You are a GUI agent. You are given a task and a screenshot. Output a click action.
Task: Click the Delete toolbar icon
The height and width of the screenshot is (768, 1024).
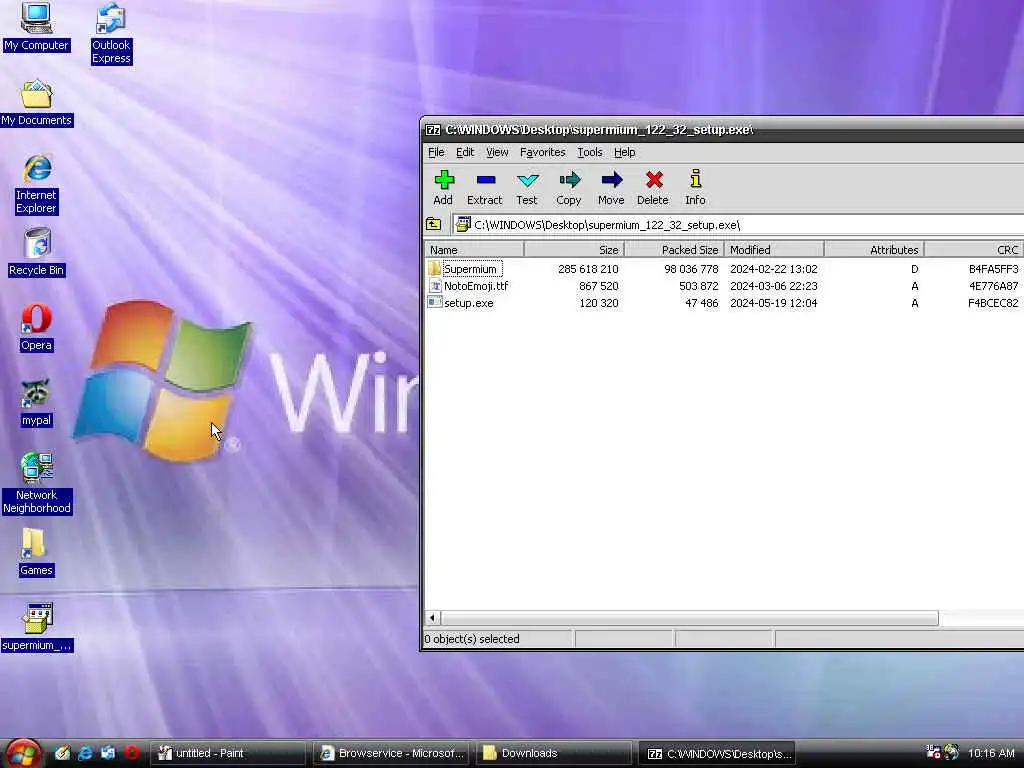tap(653, 187)
